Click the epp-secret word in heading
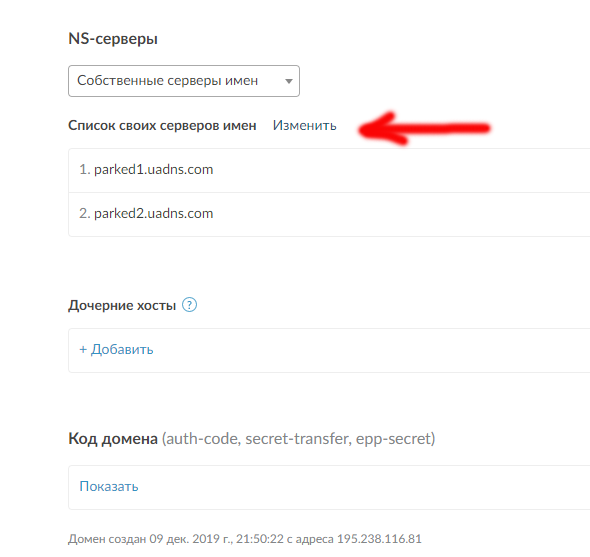This screenshot has width=590, height=557. [x=393, y=439]
